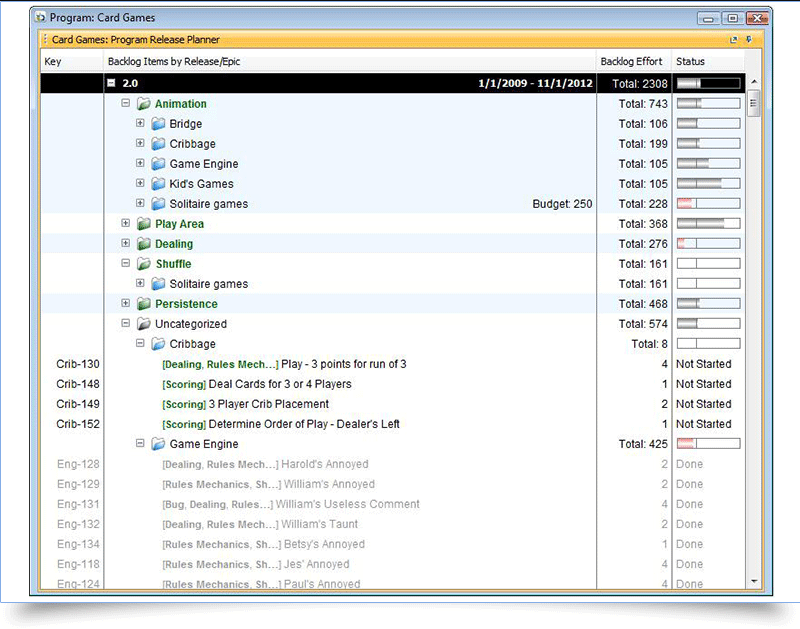Click the blue Kid's Games folder icon
Screen dimensions: 800x629
point(158,184)
